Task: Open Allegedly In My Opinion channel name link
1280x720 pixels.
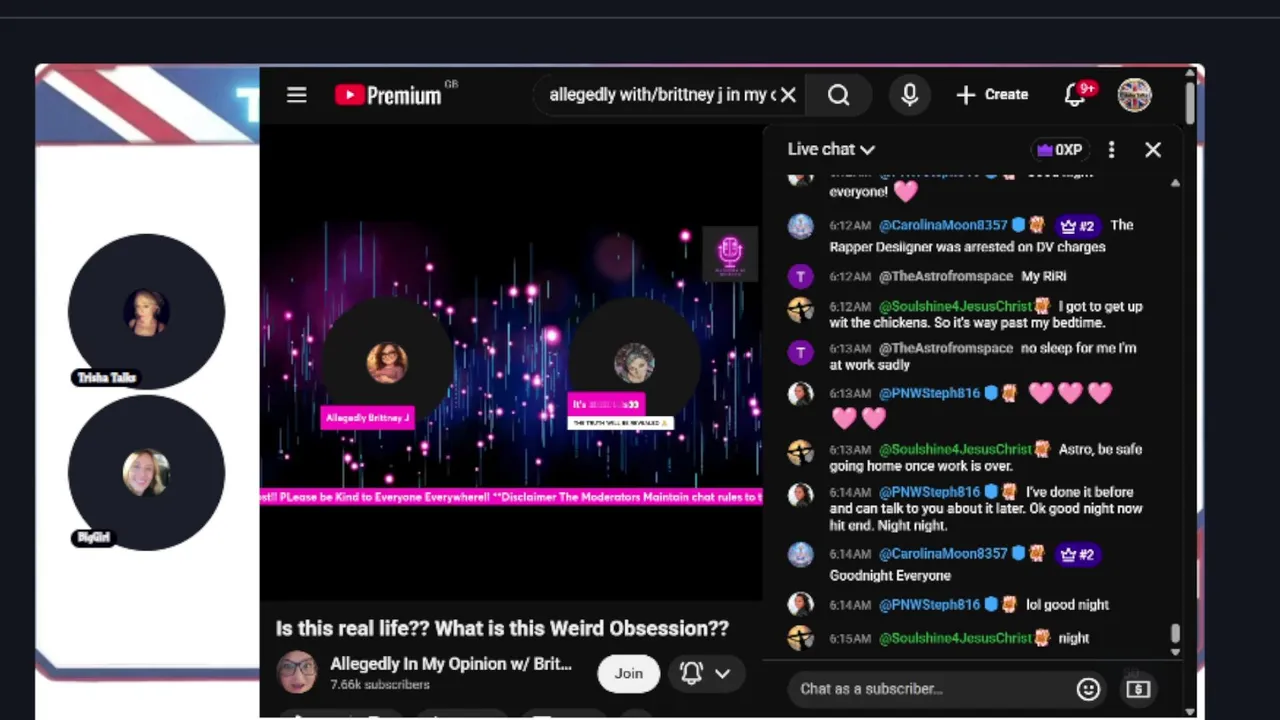Action: click(x=451, y=664)
